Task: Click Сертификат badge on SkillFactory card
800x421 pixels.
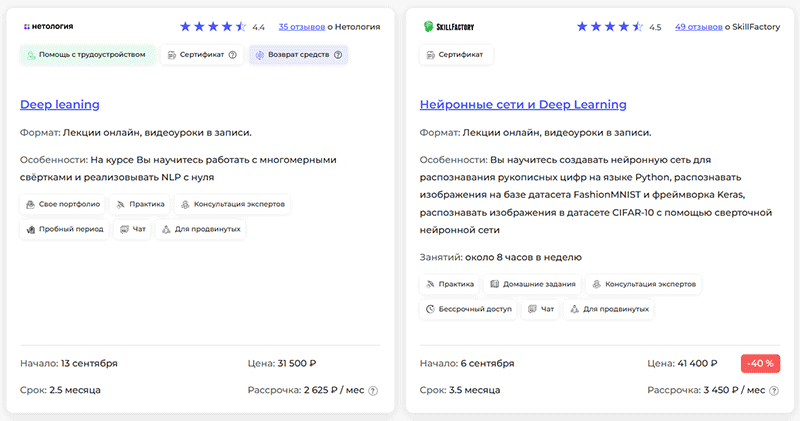Action: [x=456, y=55]
